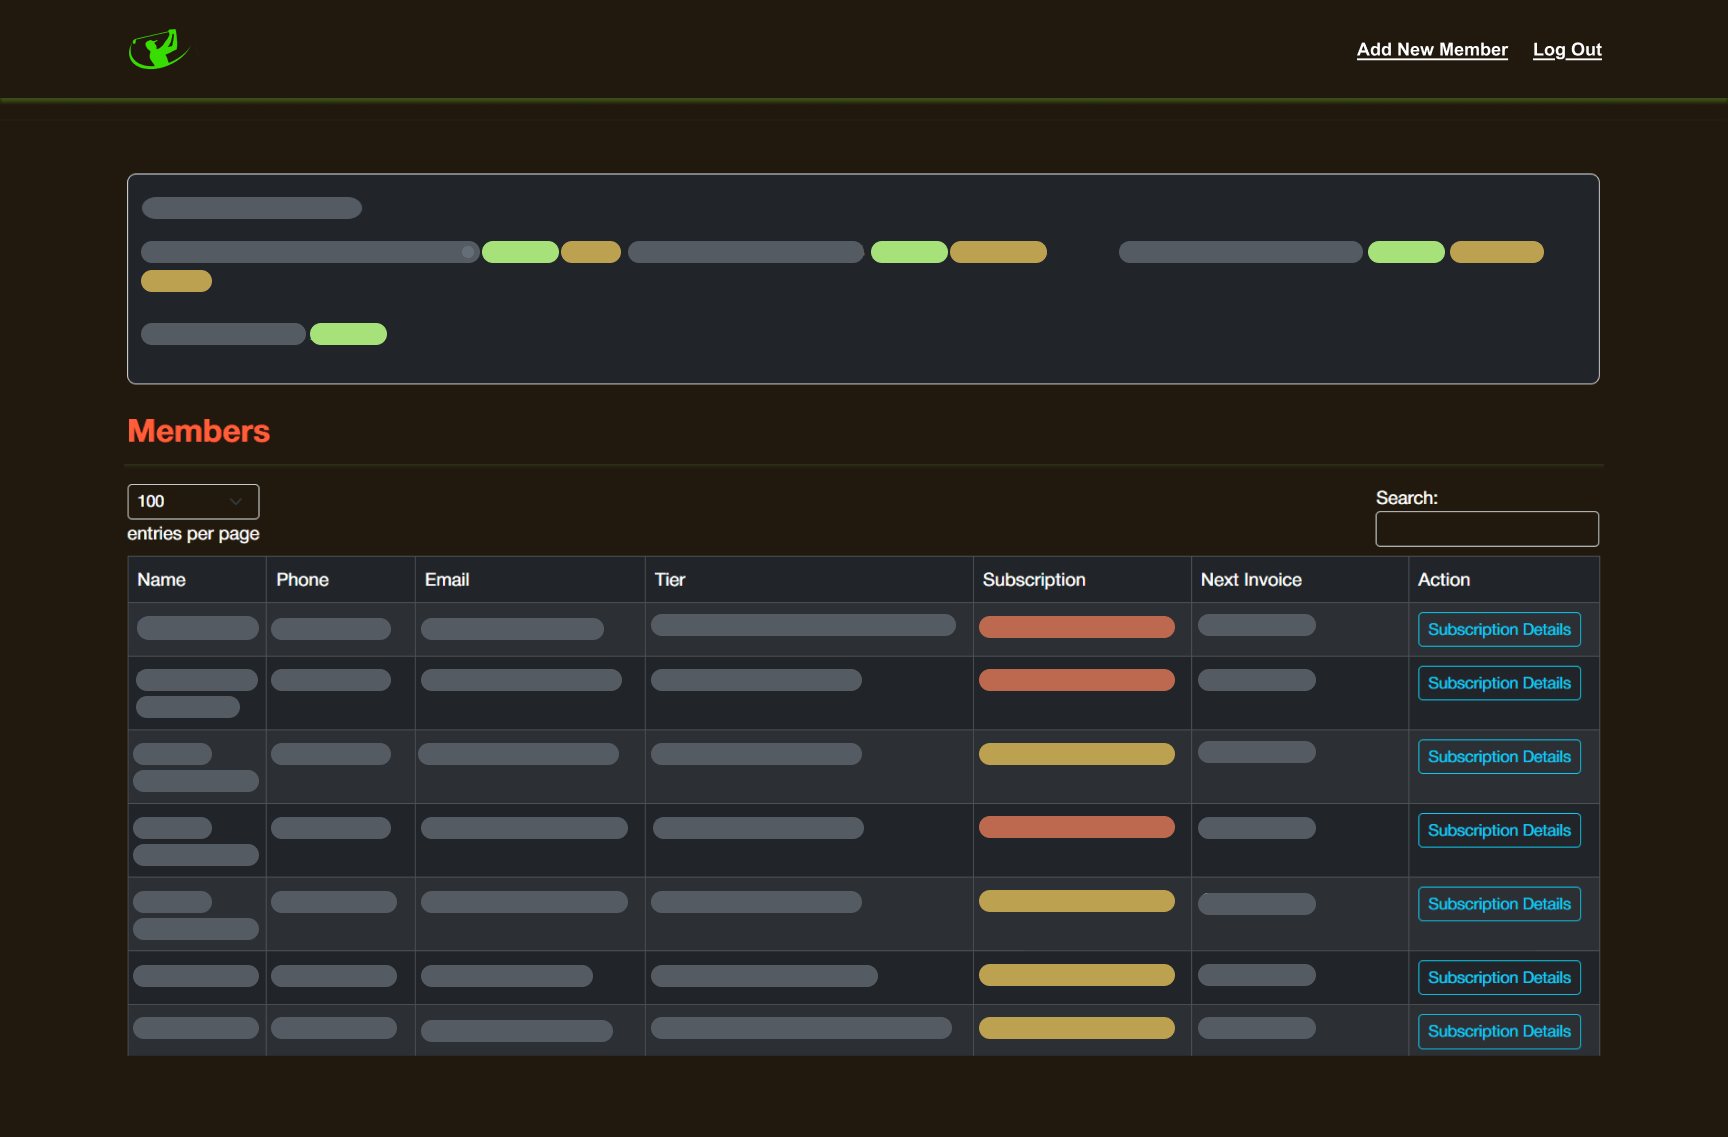
Task: Open Subscription Details in the last row
Action: point(1498,1031)
